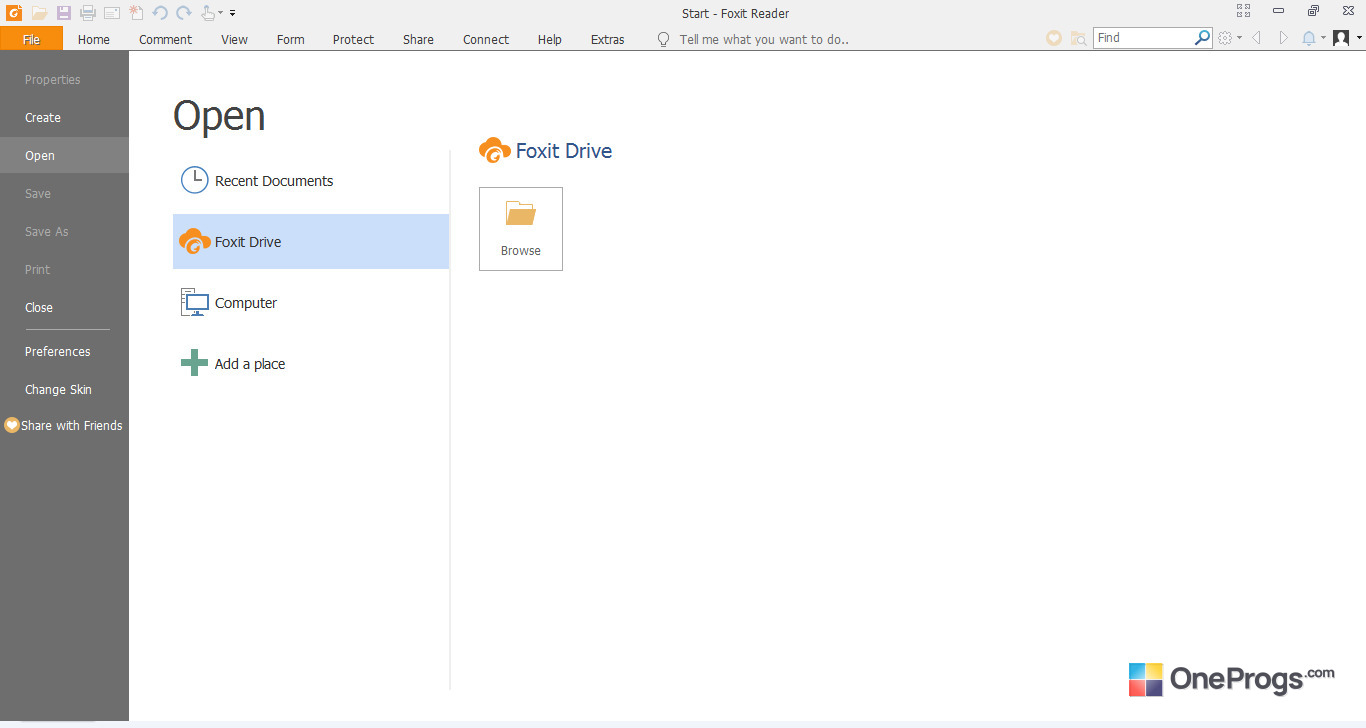Viewport: 1366px width, 728px height.
Task: Select Open in the File sidebar
Action: 64,156
